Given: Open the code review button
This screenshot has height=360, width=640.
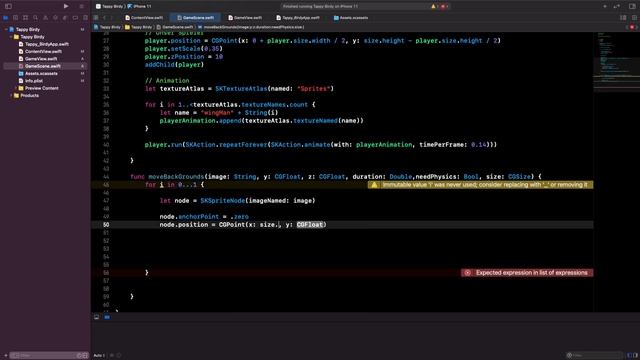Looking at the screenshot, I should (617, 7).
